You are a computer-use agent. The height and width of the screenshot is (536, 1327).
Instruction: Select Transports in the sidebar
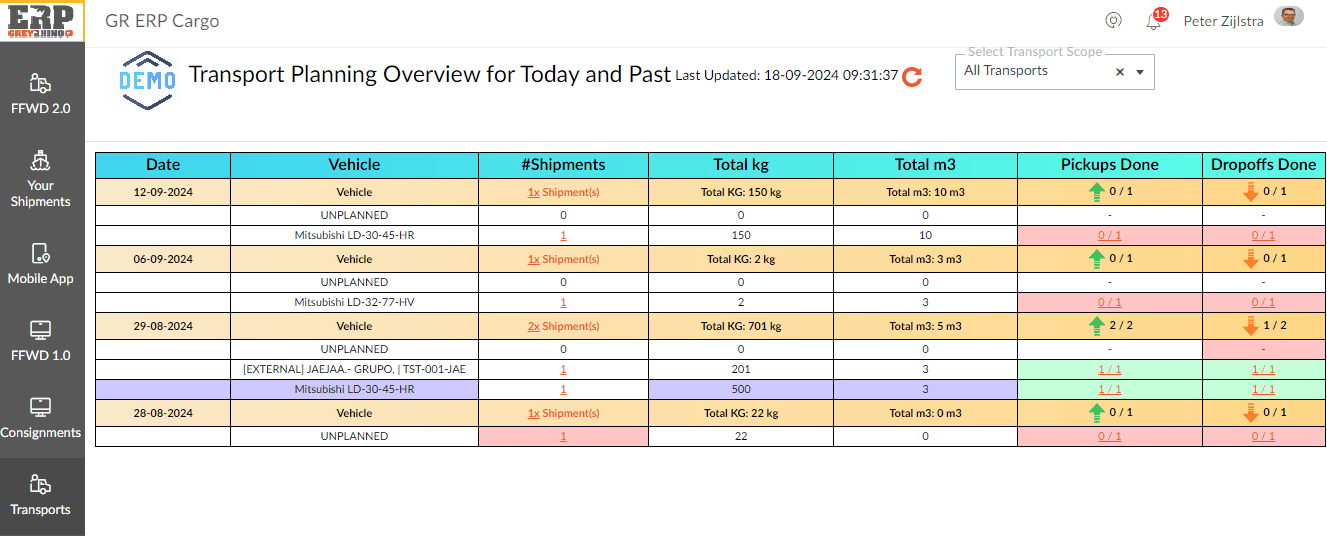(41, 496)
